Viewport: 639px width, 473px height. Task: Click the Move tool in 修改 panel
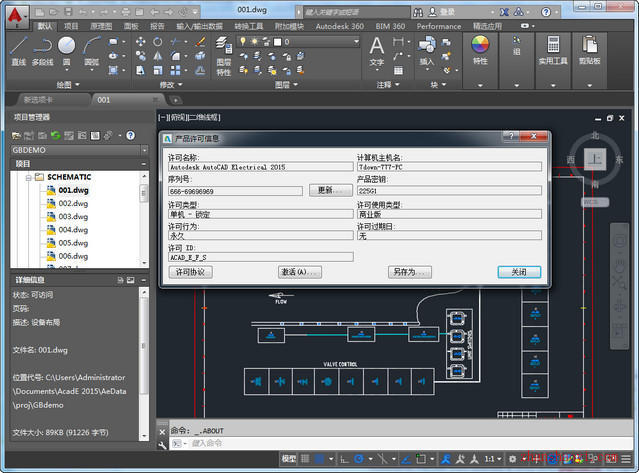click(141, 42)
